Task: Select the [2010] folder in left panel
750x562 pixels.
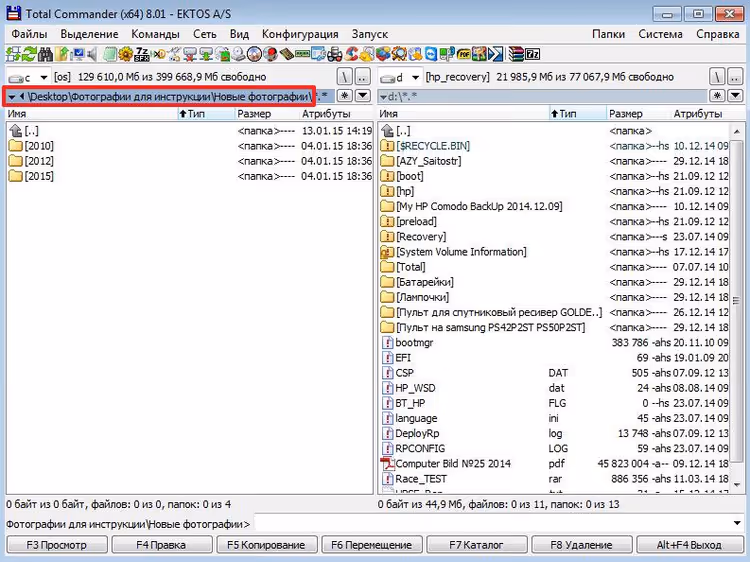Action: click(x=31, y=145)
